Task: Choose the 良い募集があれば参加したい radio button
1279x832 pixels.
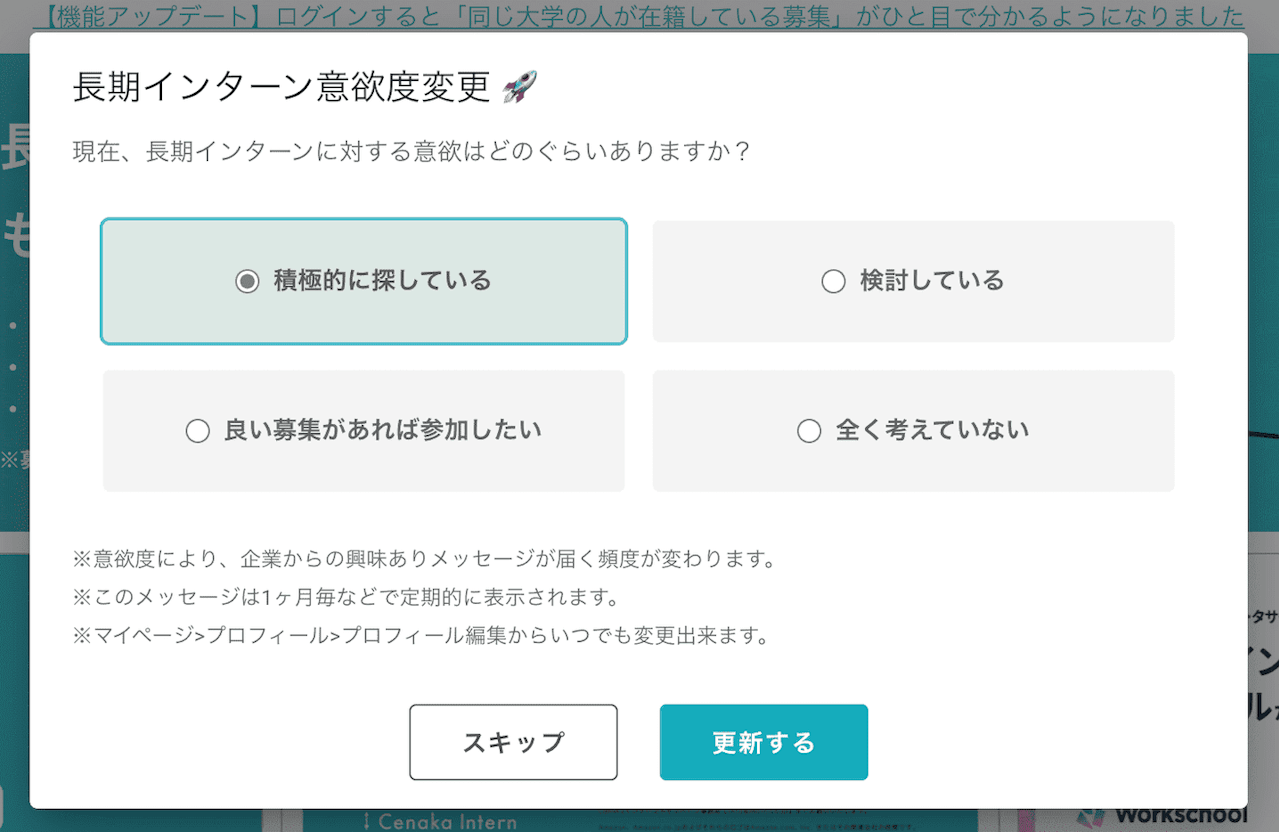Action: [198, 431]
